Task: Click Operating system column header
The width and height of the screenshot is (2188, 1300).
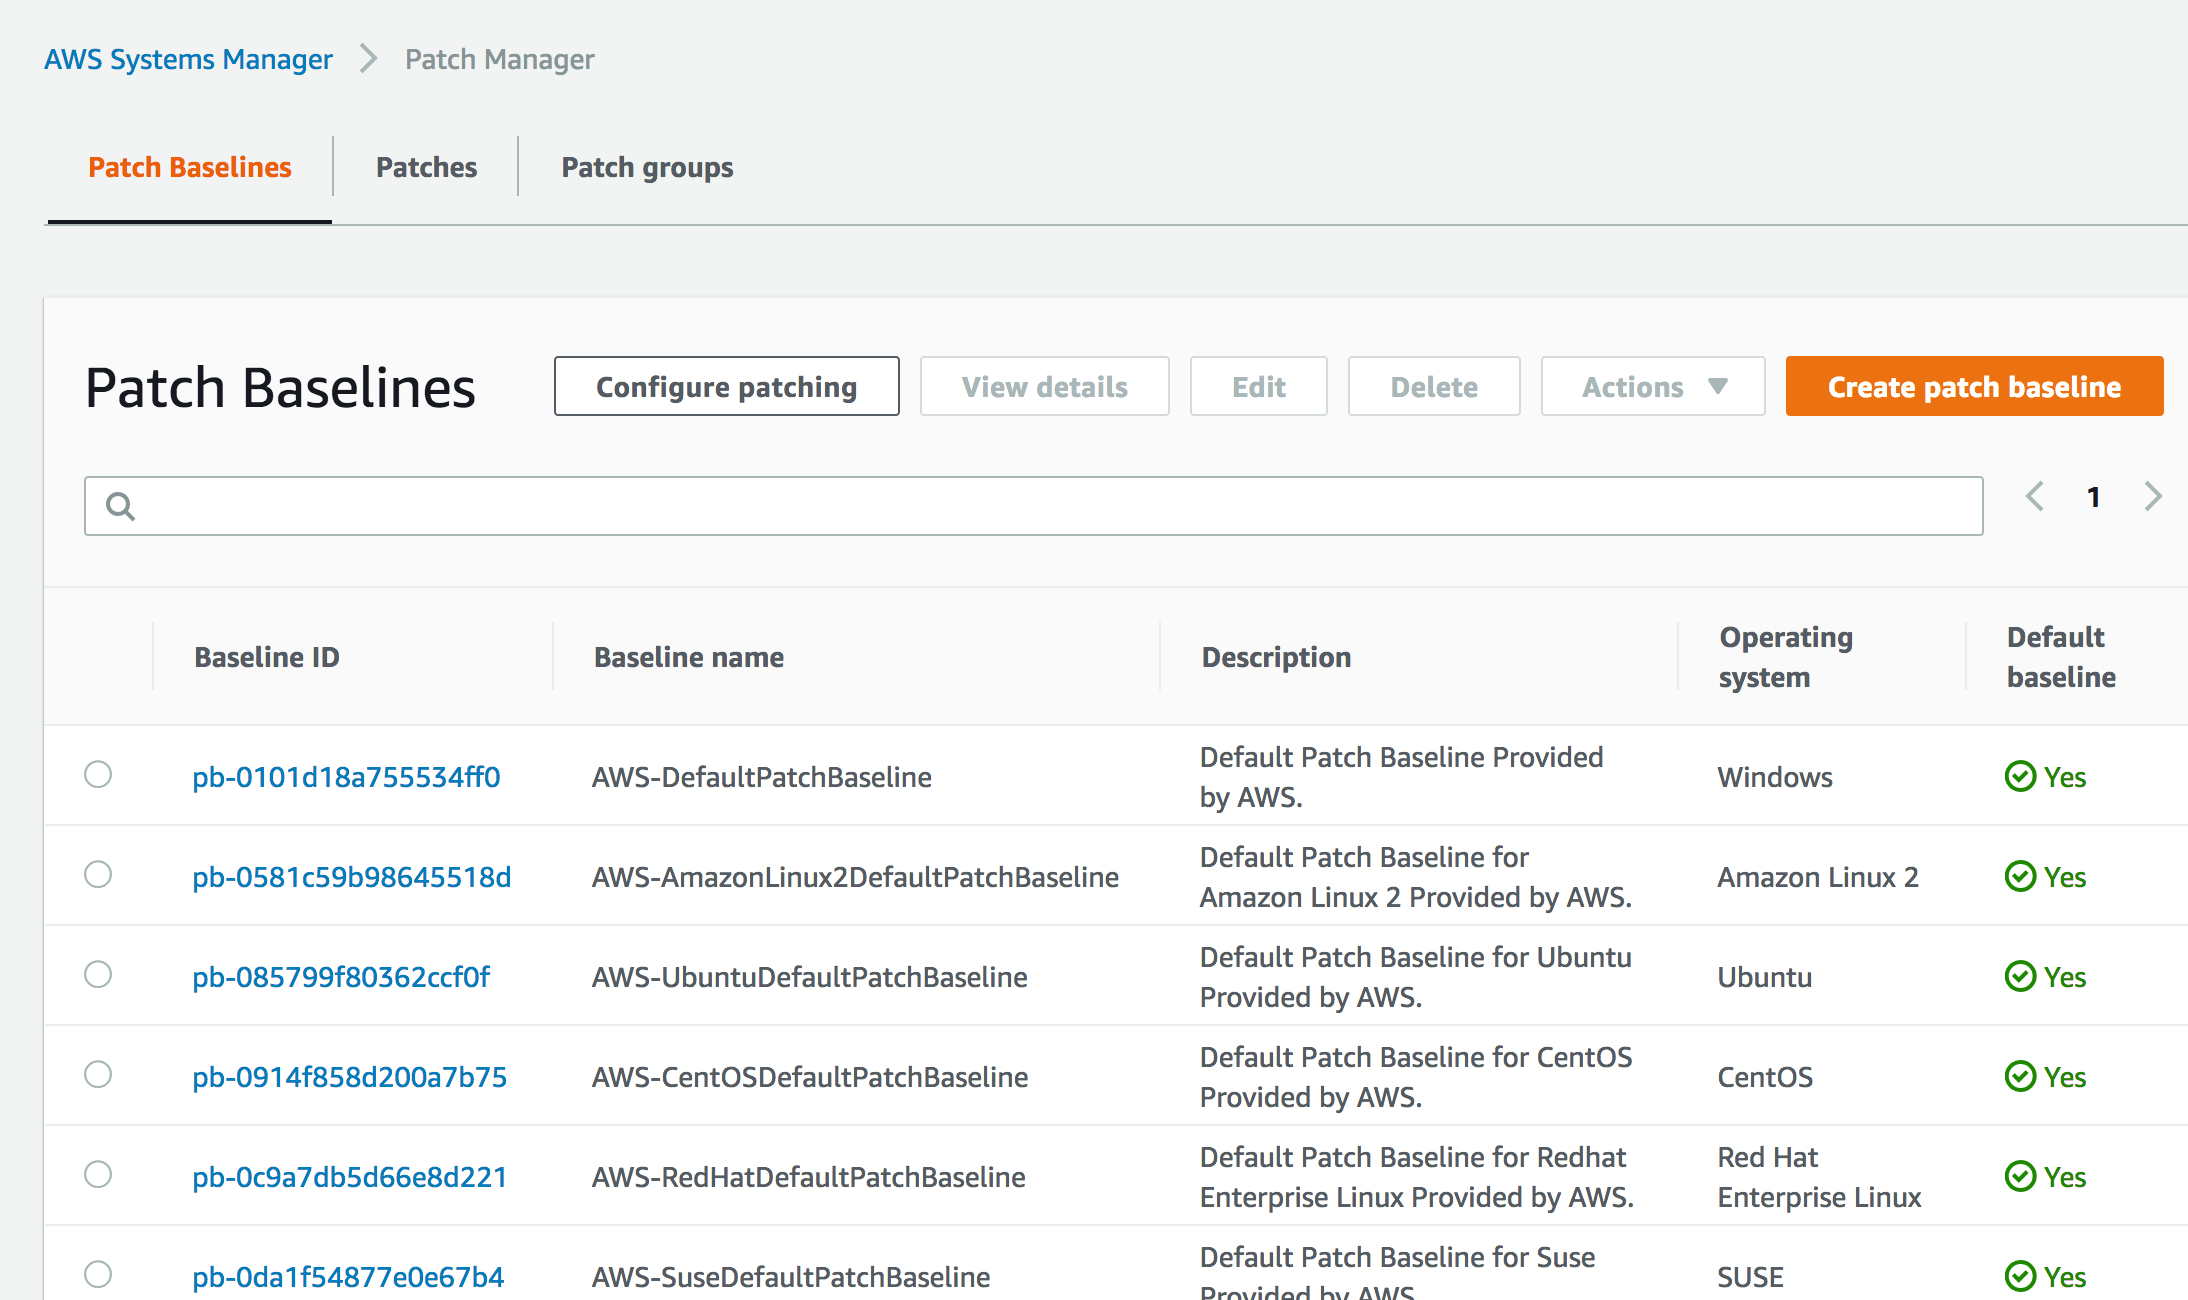Action: point(1786,657)
